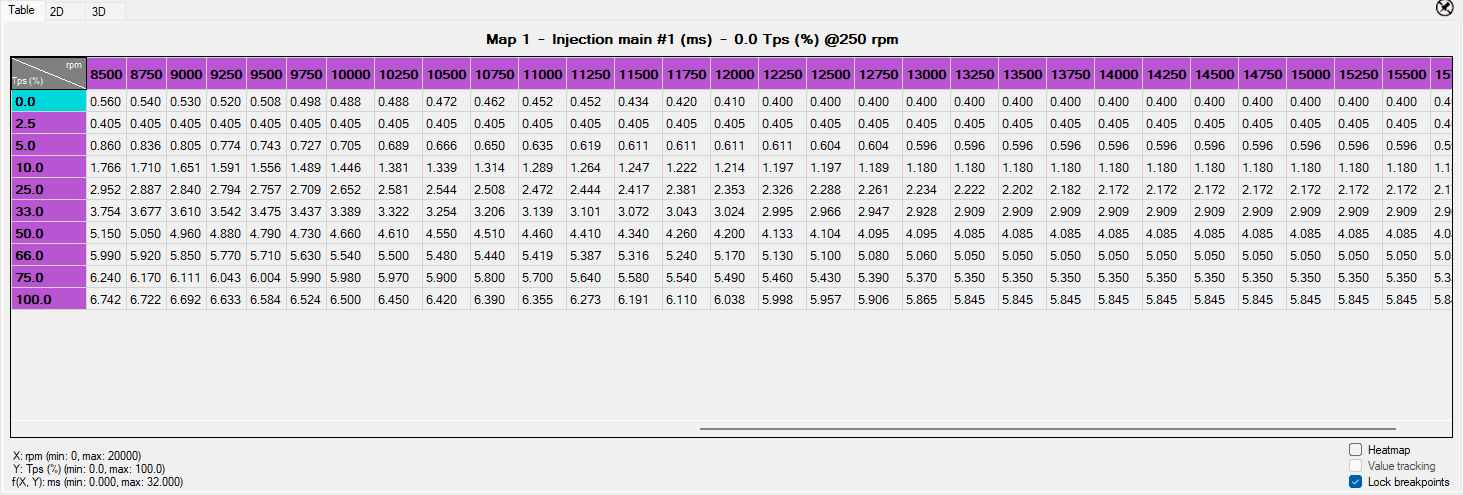Screen dimensions: 1463x495
Task: Select cell value 6.742 in the table
Action: point(106,299)
